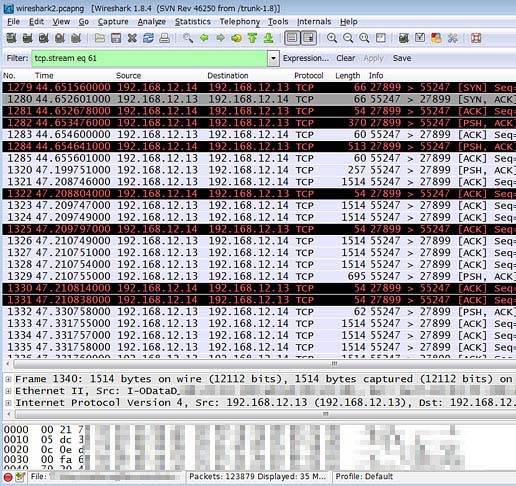Zoom out of packet text
516x486 pixels.
click(348, 38)
